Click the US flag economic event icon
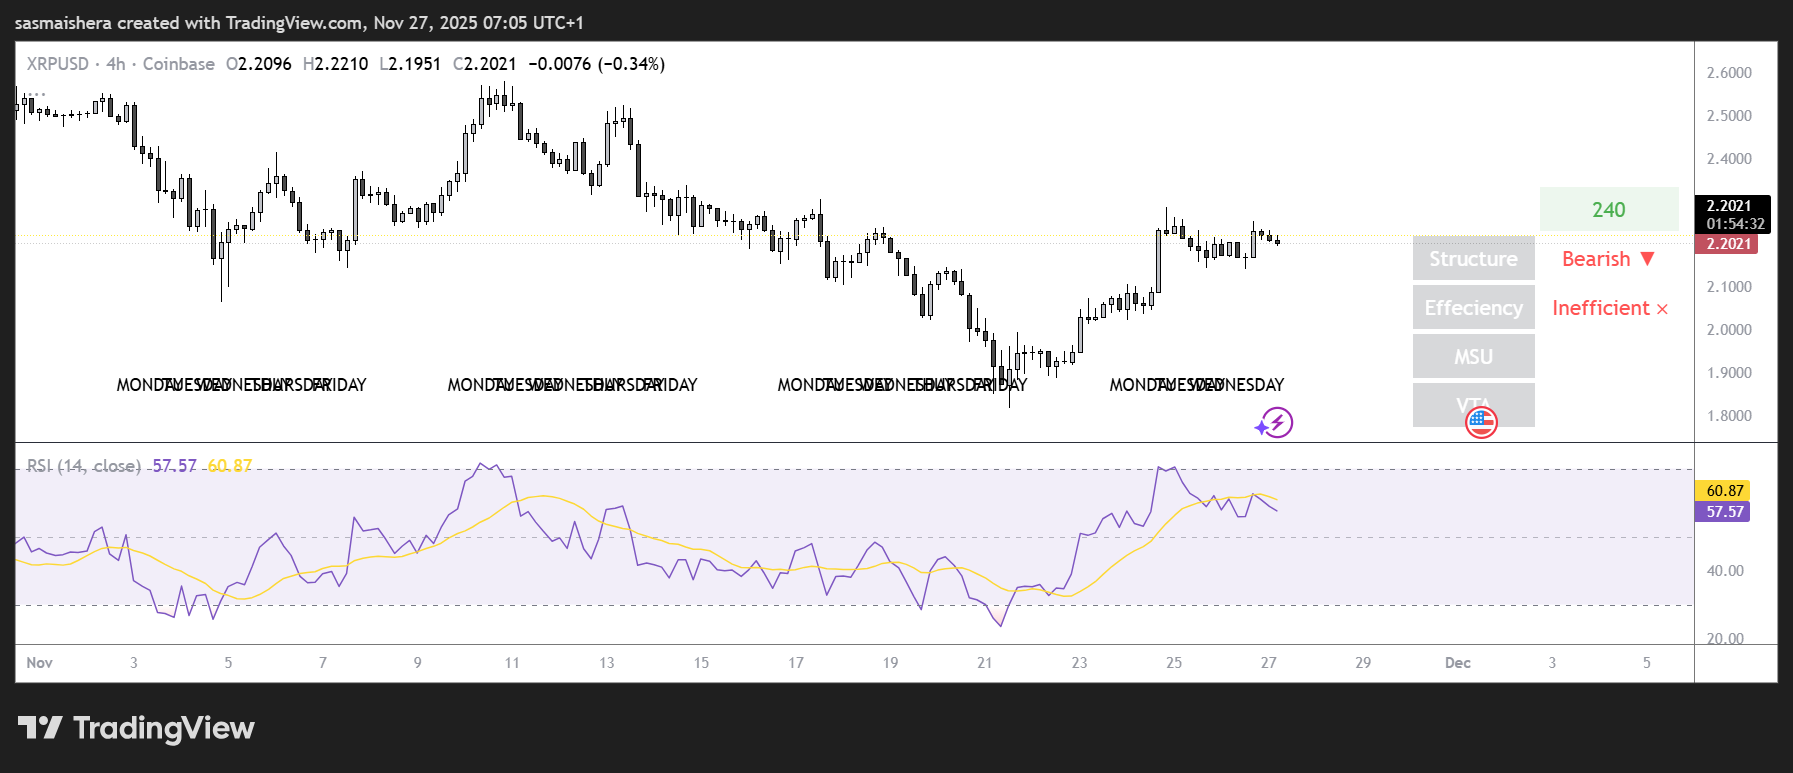This screenshot has height=773, width=1793. click(x=1481, y=422)
